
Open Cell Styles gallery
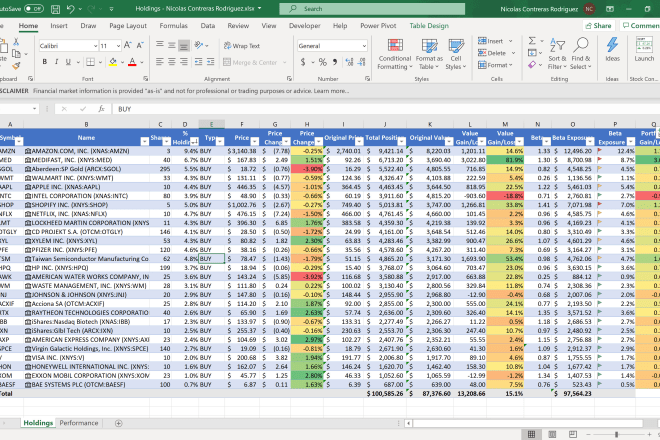click(456, 54)
